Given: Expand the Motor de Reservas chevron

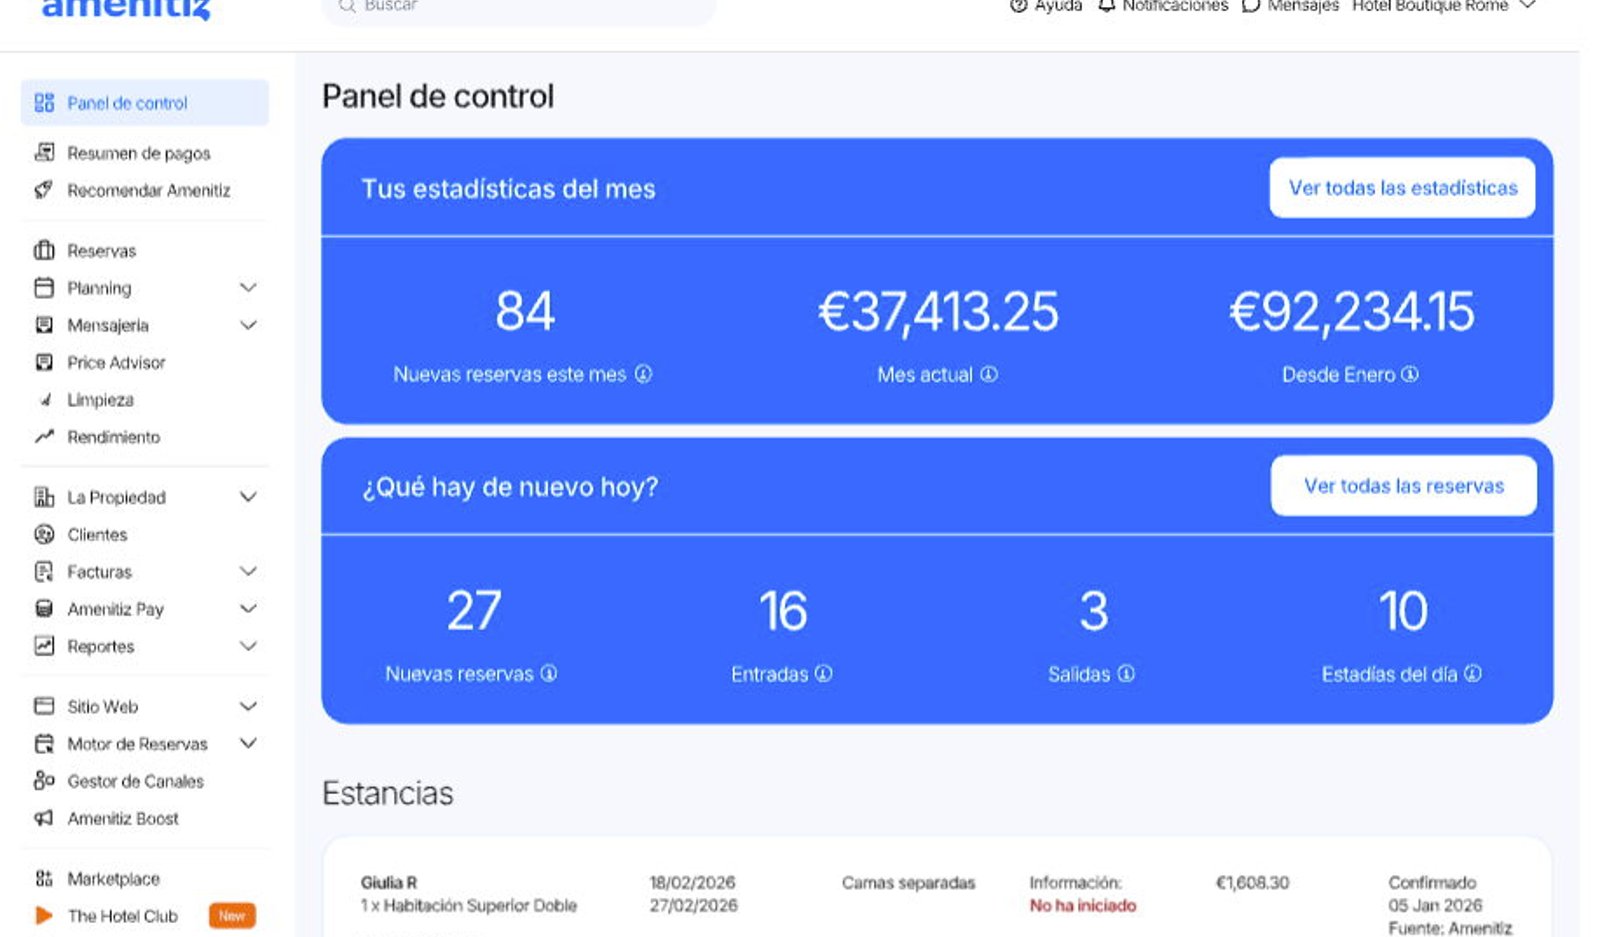Looking at the screenshot, I should 249,744.
